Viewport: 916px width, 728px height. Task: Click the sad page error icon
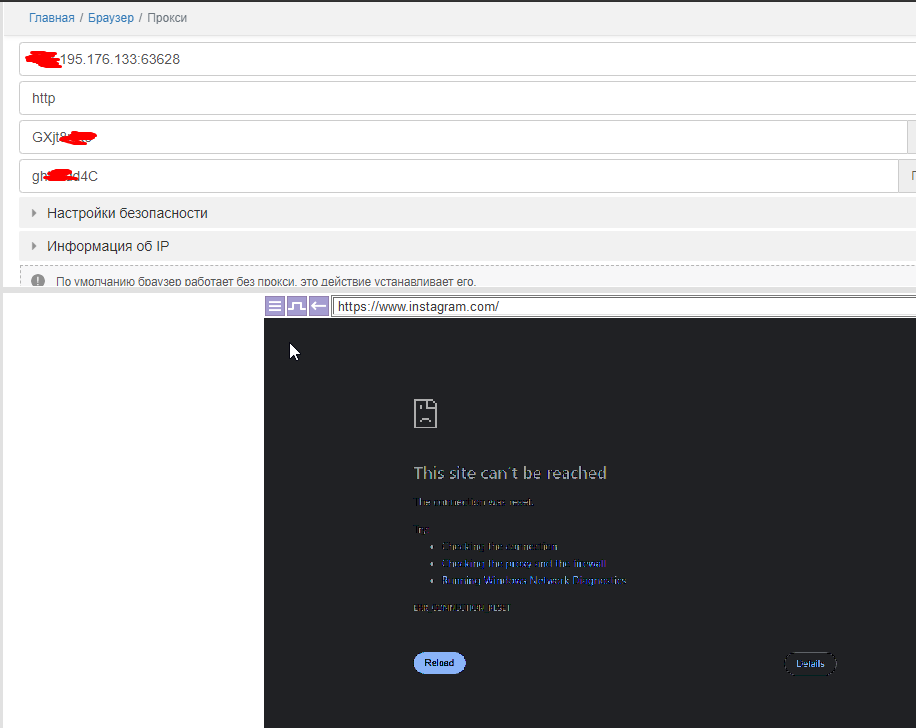coord(426,413)
